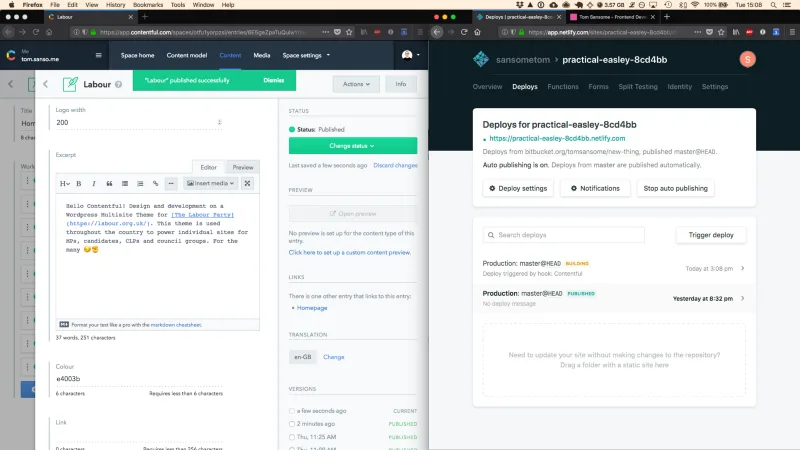
Task: Insert a blockquote in the editor
Action: pos(109,184)
